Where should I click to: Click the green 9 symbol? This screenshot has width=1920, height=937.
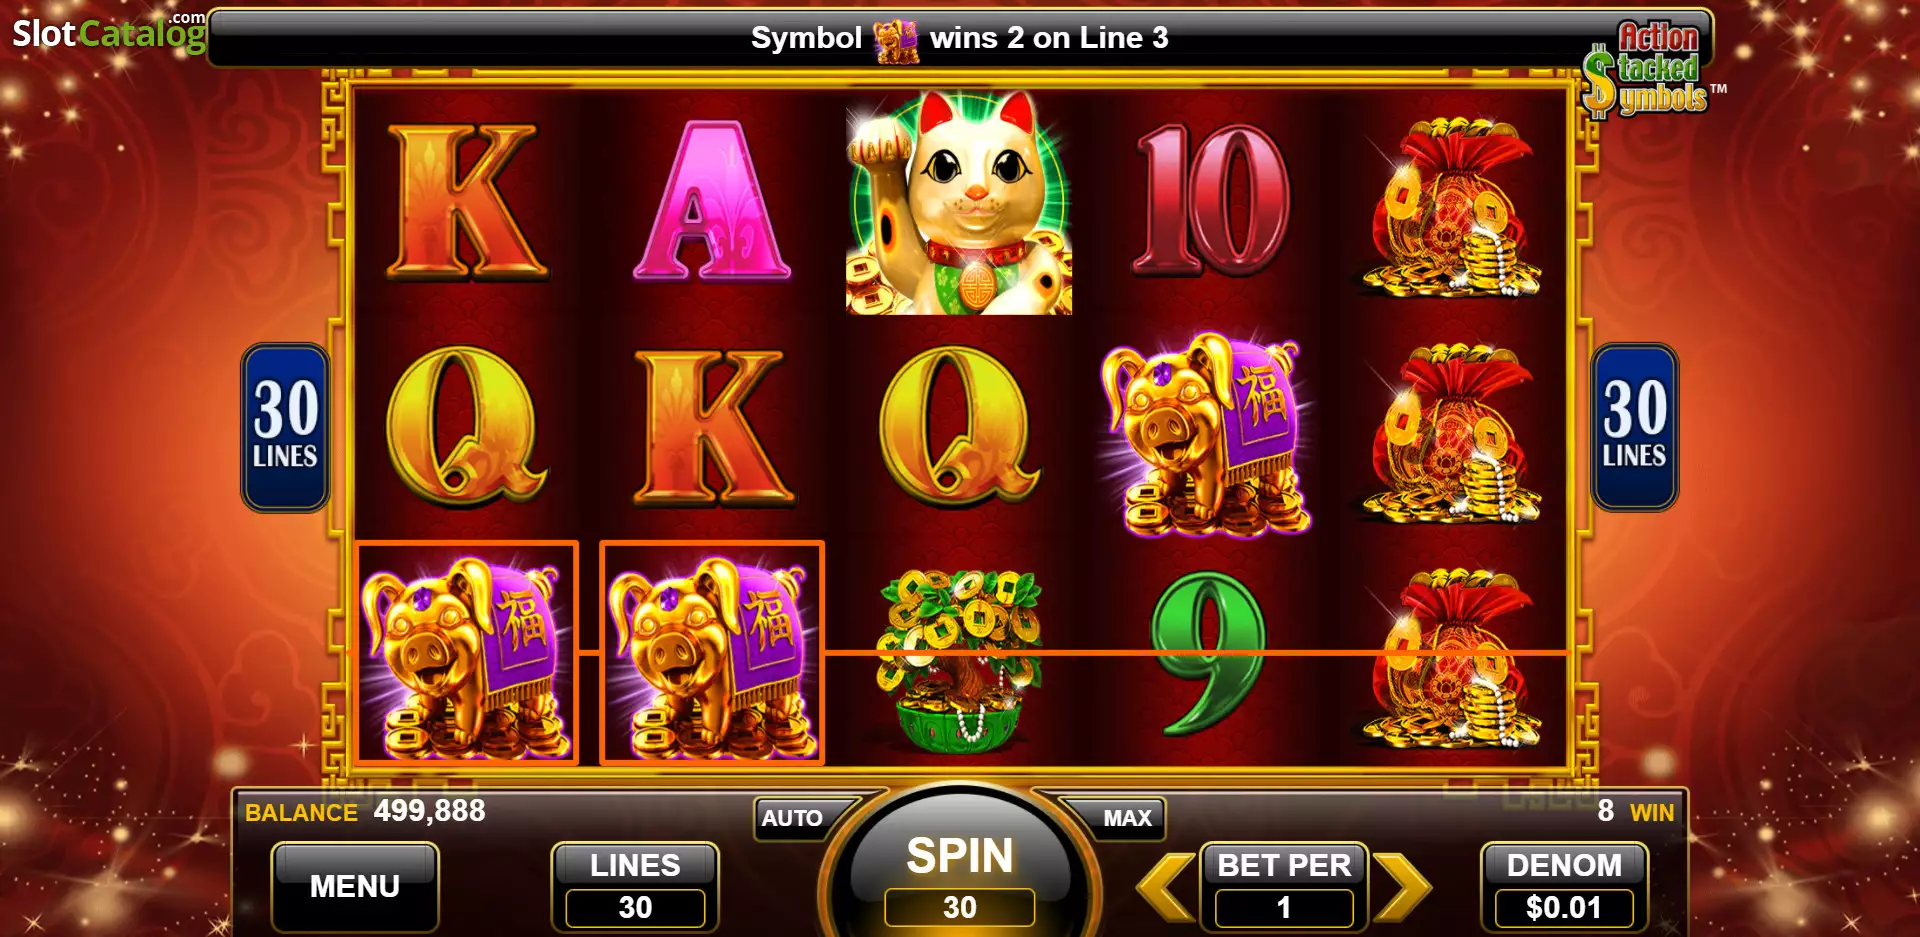(x=1208, y=654)
